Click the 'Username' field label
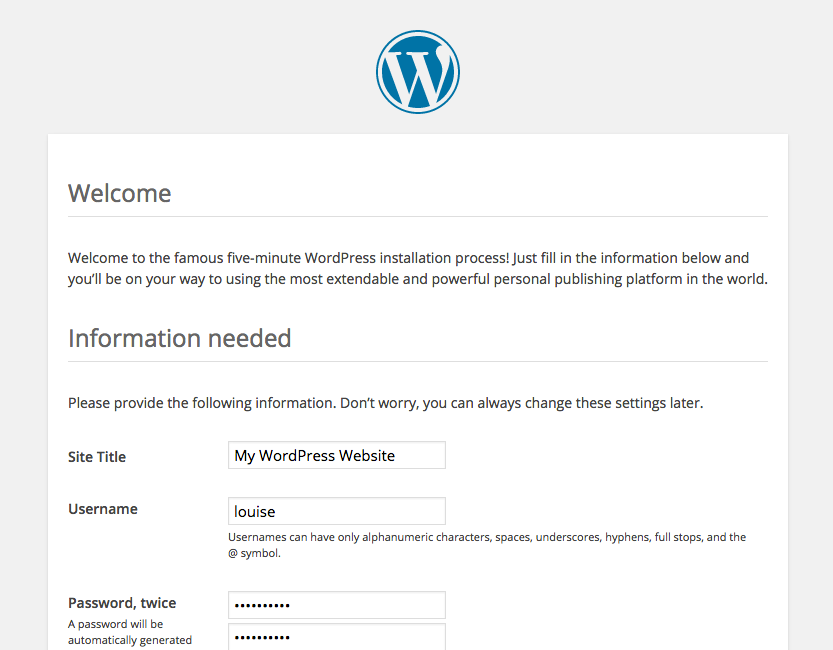The image size is (833, 650). (x=102, y=509)
